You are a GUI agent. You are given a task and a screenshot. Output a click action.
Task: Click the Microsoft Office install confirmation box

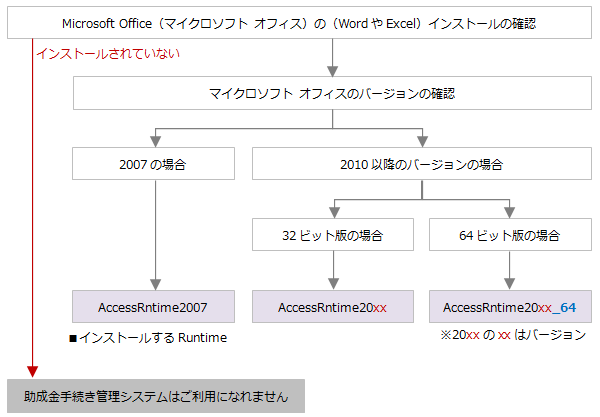[x=299, y=23]
